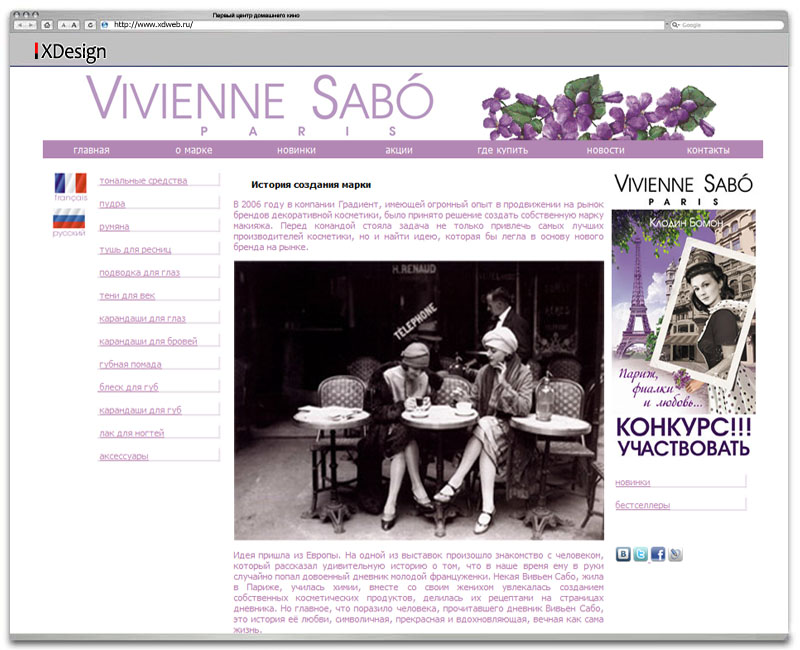Open the Twitter social icon
This screenshot has height=650, width=800.
pyautogui.click(x=640, y=554)
